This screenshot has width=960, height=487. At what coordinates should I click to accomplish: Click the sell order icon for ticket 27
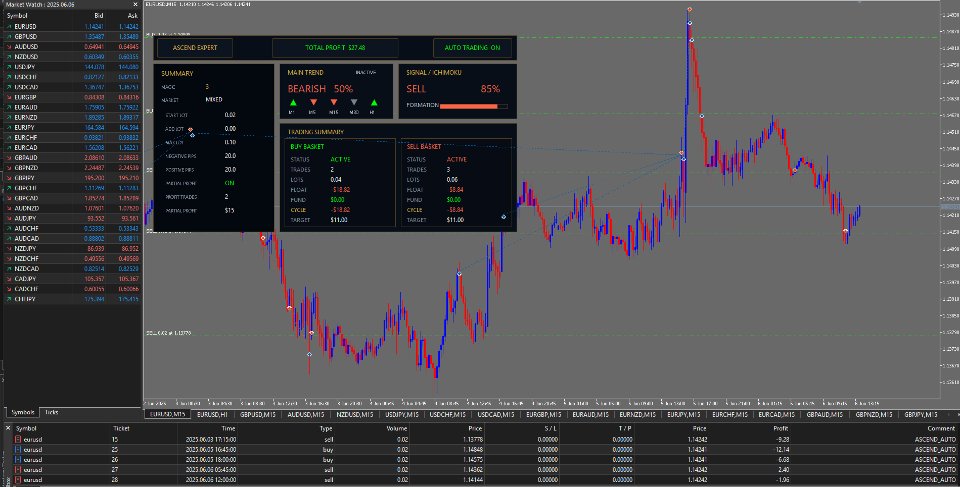coord(18,470)
